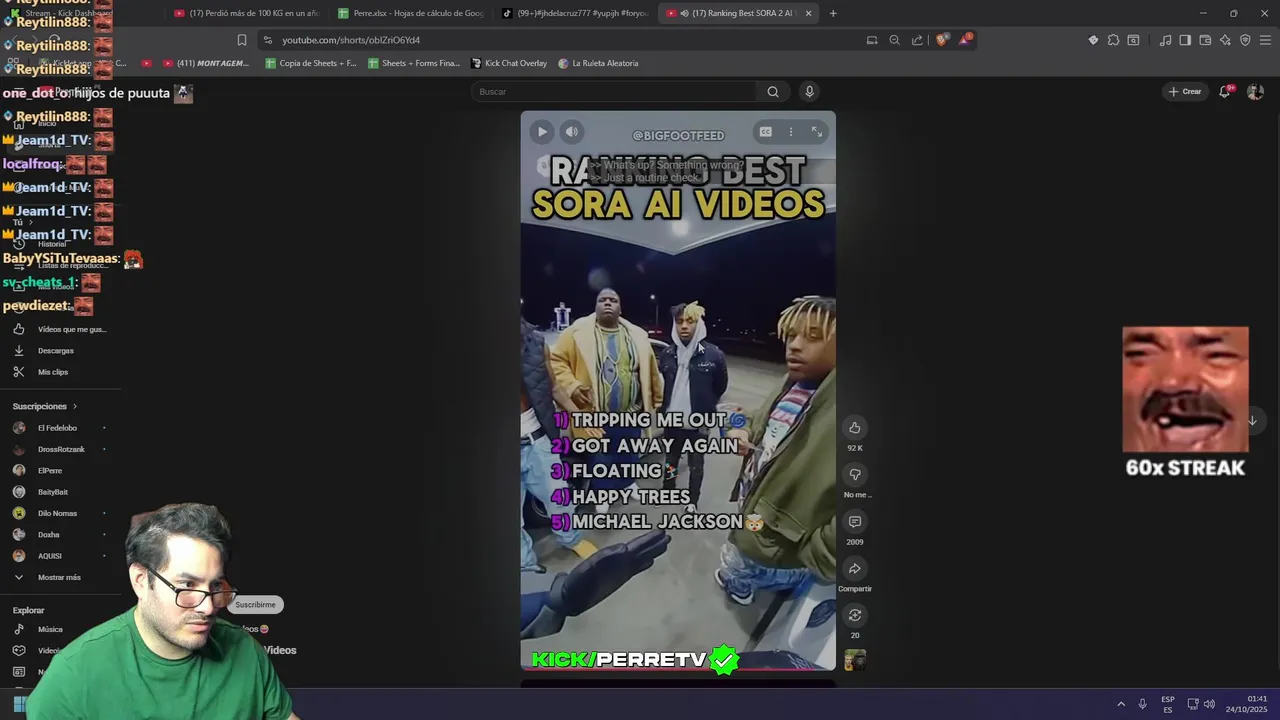
Task: Mute the Shorts video volume
Action: coord(571,132)
